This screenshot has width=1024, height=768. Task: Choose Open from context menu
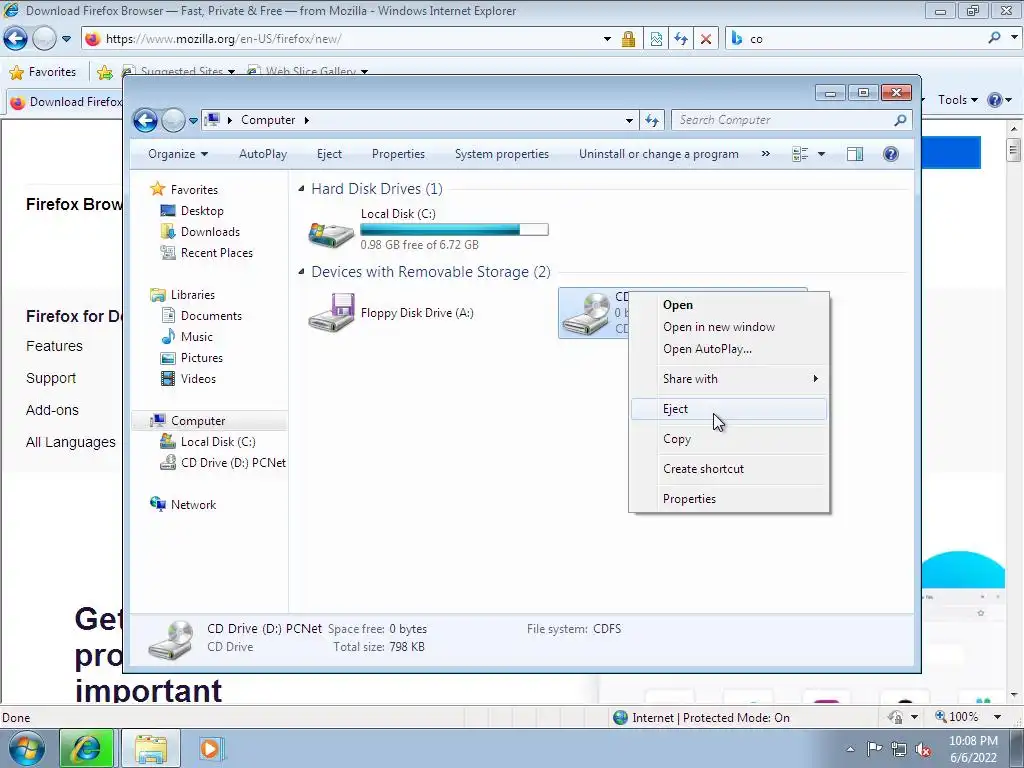coord(729,305)
